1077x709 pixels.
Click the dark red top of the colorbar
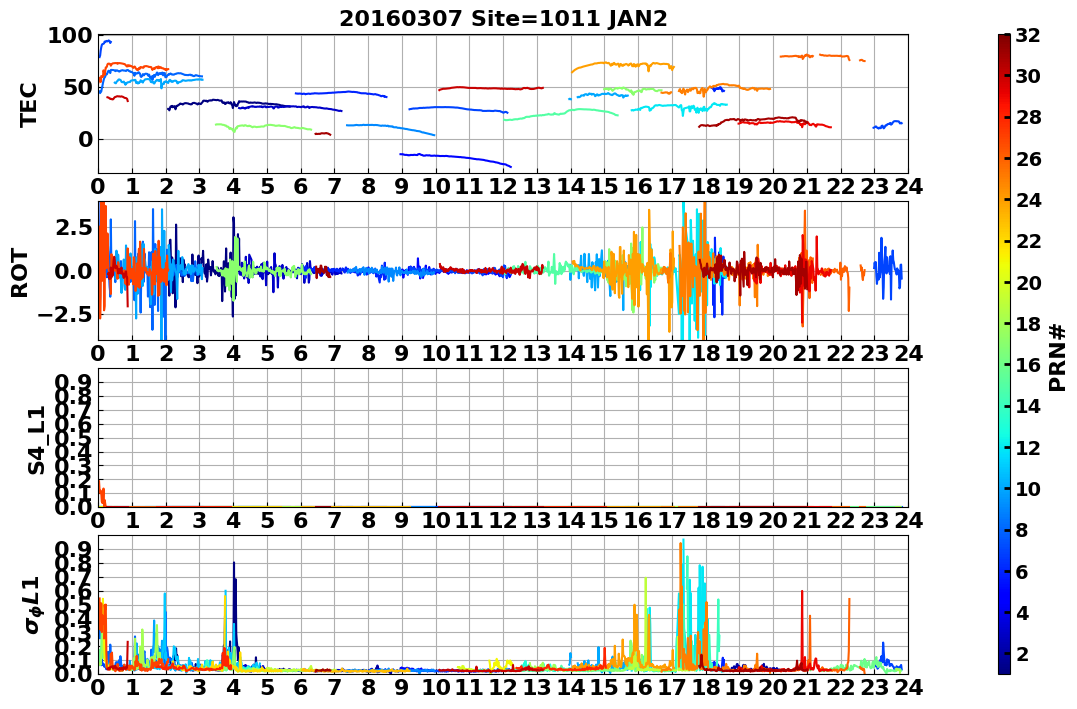point(1004,40)
